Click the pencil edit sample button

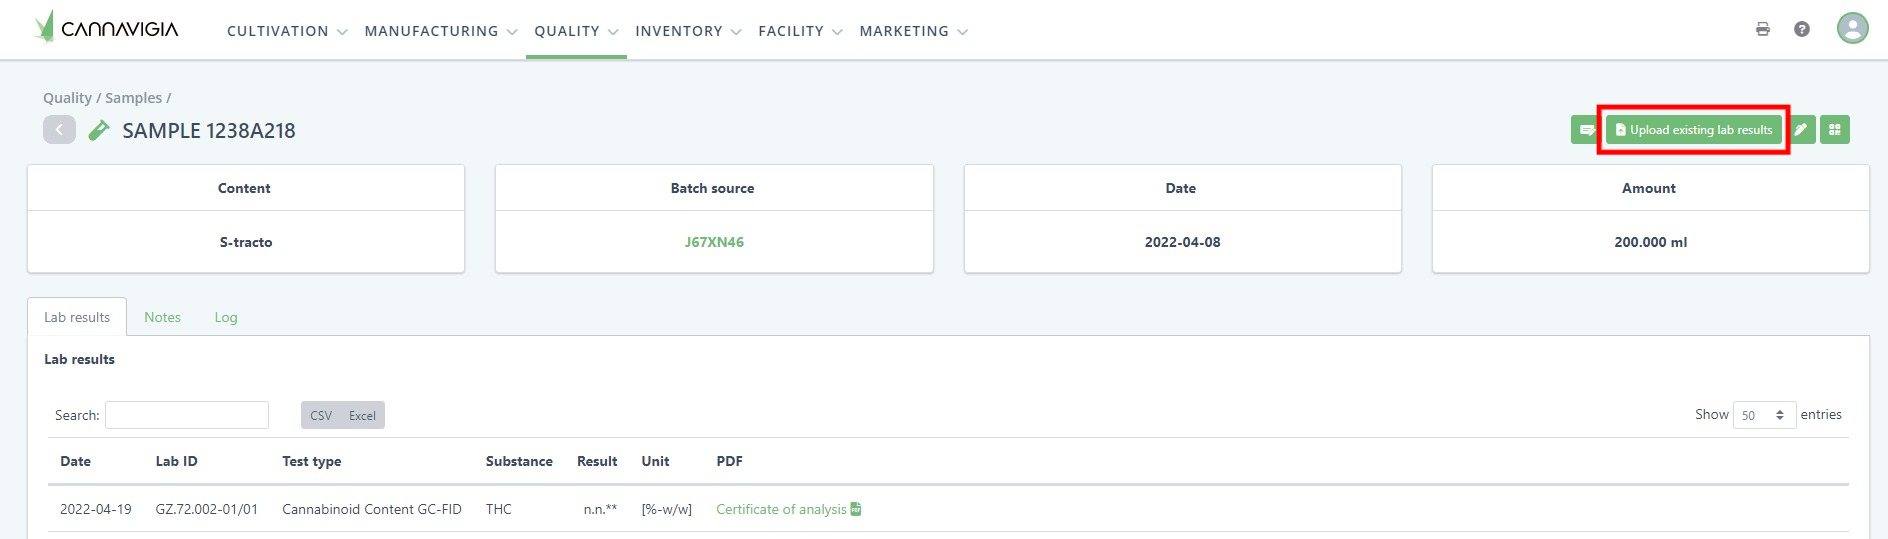1801,130
